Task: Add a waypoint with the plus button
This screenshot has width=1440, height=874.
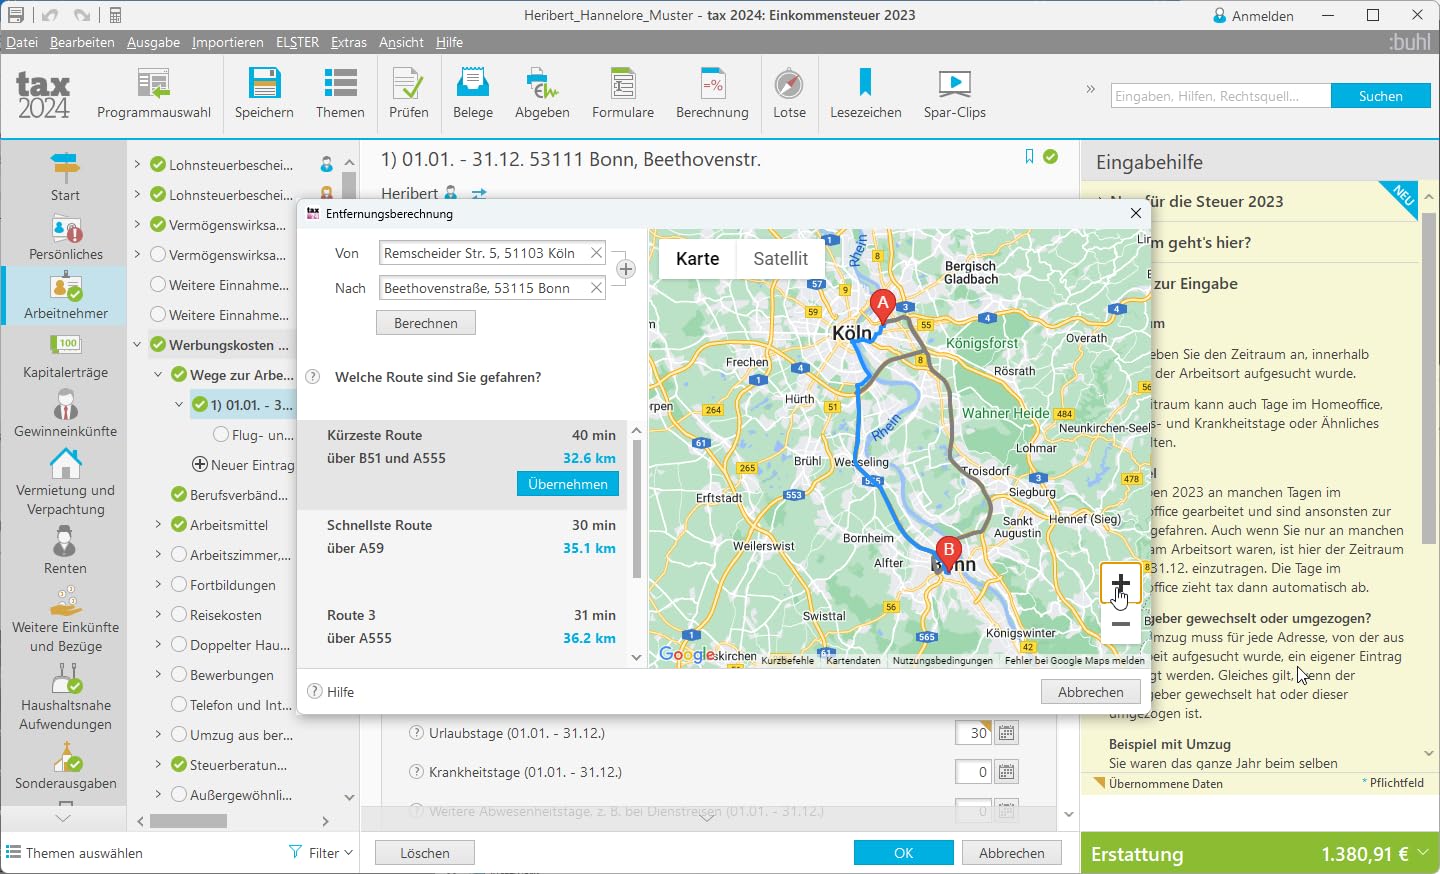Action: pos(626,269)
